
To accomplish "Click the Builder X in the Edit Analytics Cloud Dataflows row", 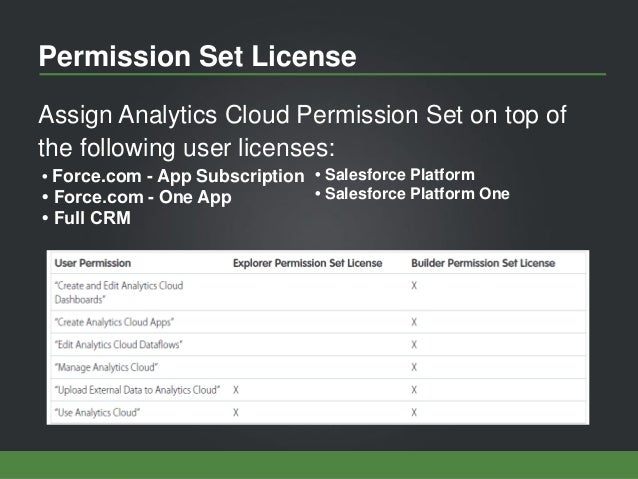I will [414, 345].
